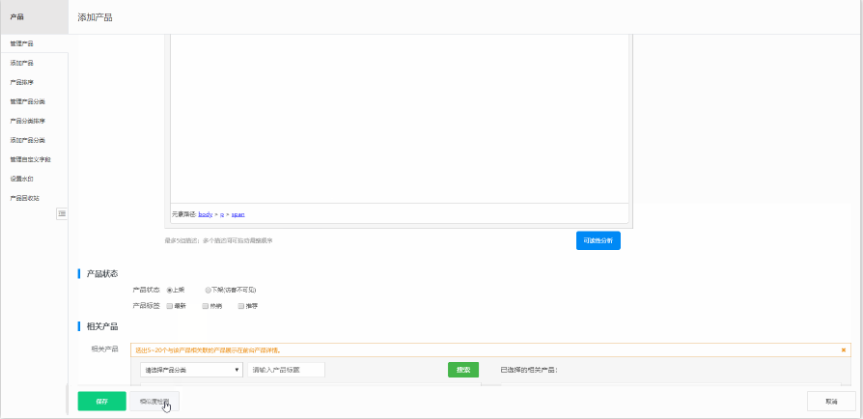863x419 pixels.
Task: Check the 热销 product tag
Action: pos(206,305)
